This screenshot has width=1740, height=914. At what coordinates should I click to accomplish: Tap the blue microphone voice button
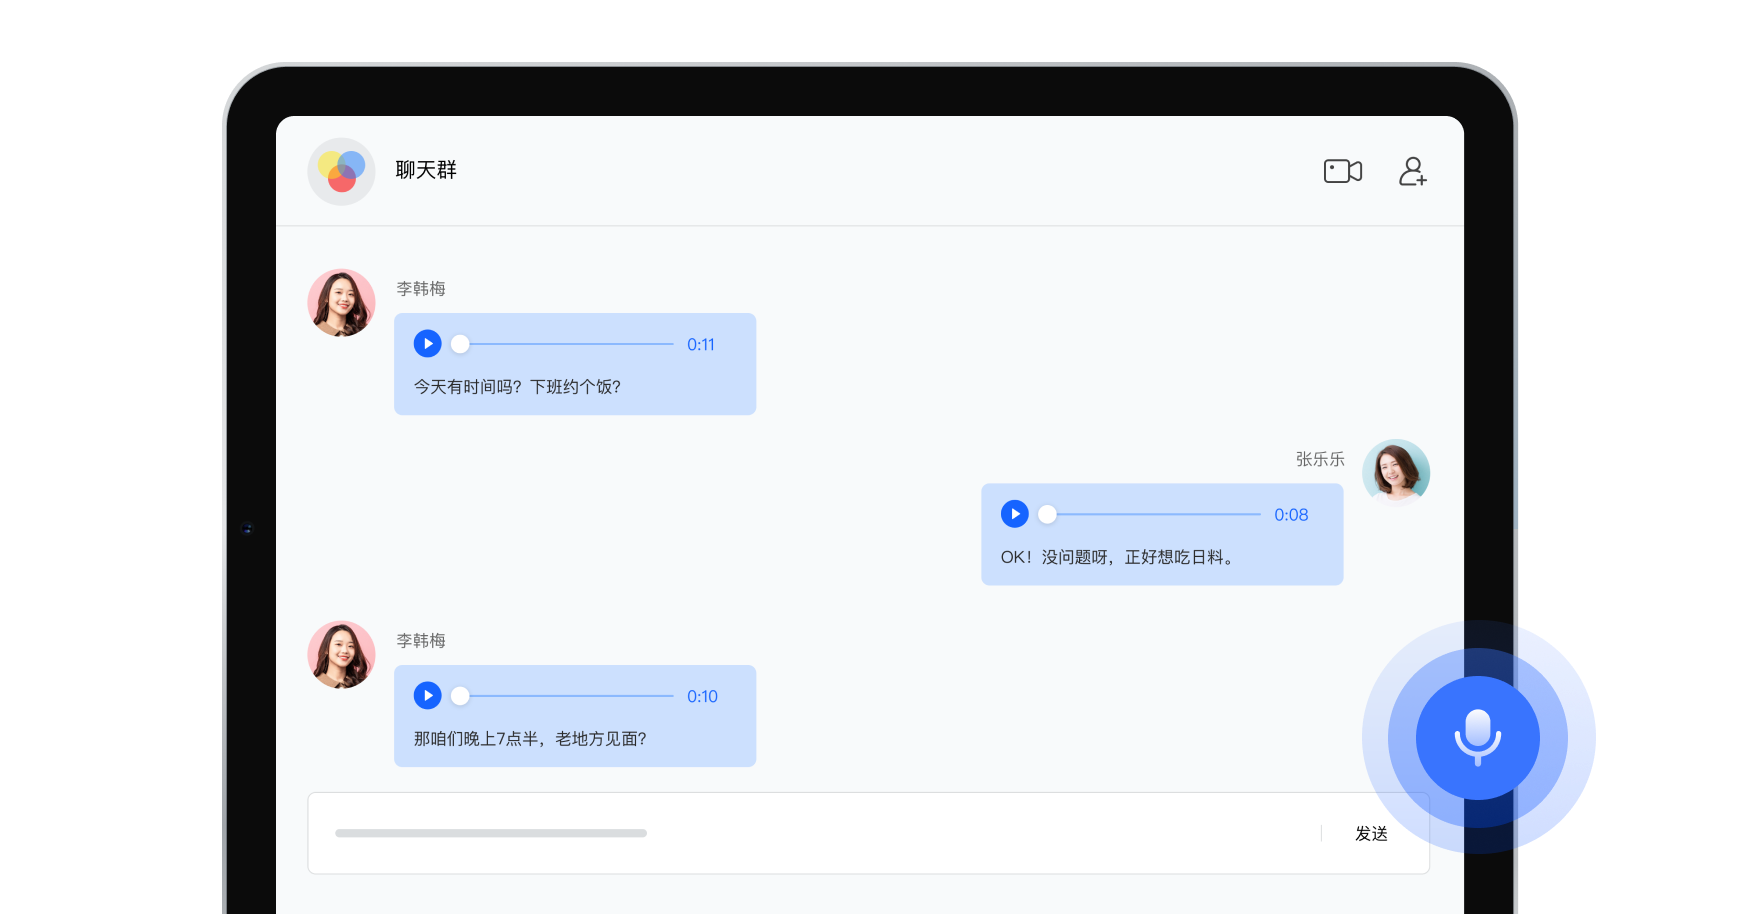[1478, 738]
